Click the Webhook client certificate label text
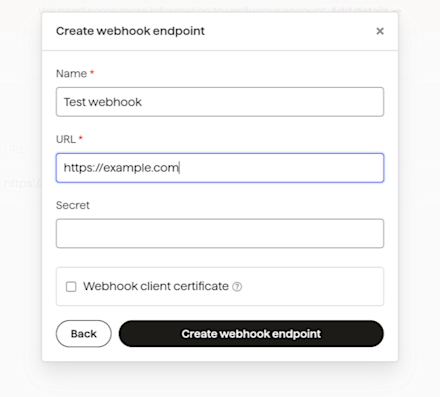Screen dimensions: 440x397 click(x=156, y=286)
